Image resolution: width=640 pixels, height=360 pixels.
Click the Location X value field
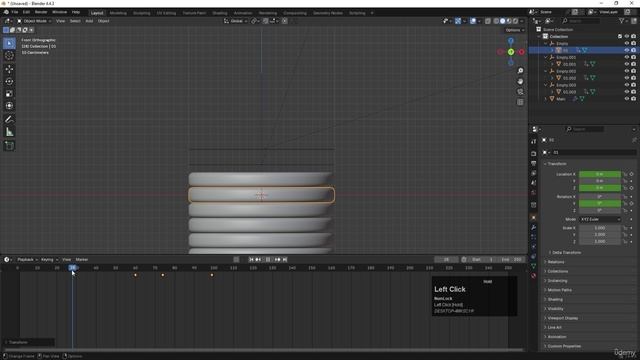click(x=600, y=174)
